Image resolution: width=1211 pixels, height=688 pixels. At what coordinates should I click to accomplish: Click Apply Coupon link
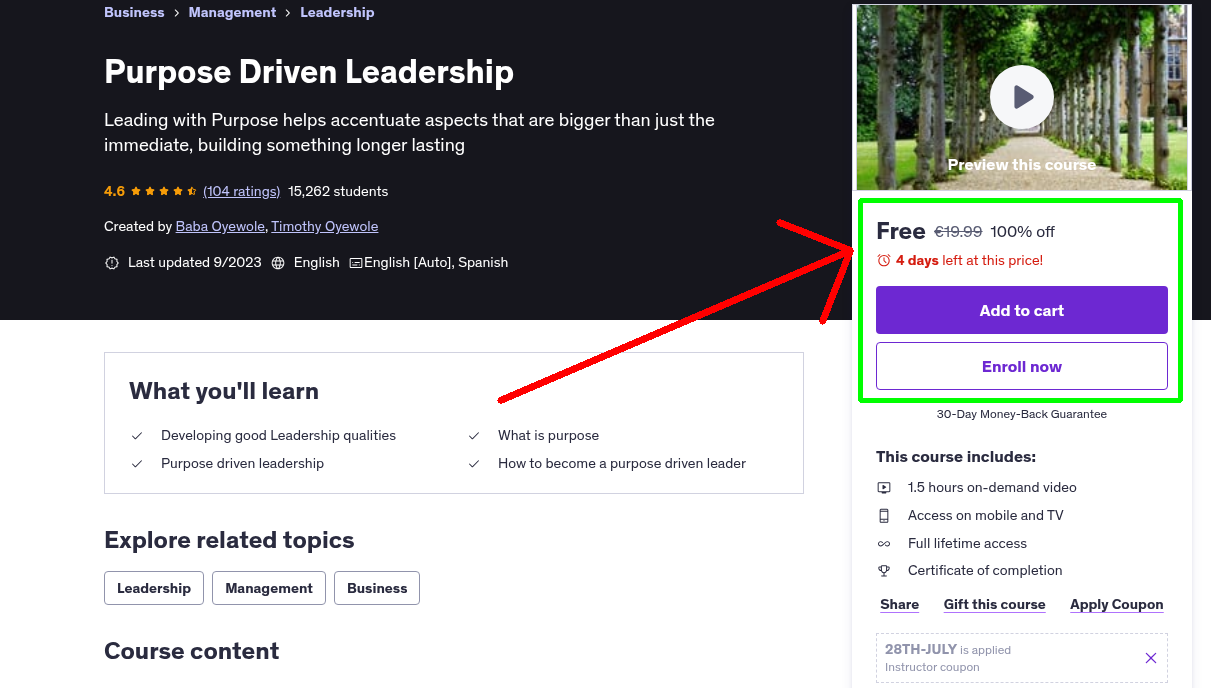pyautogui.click(x=1116, y=605)
